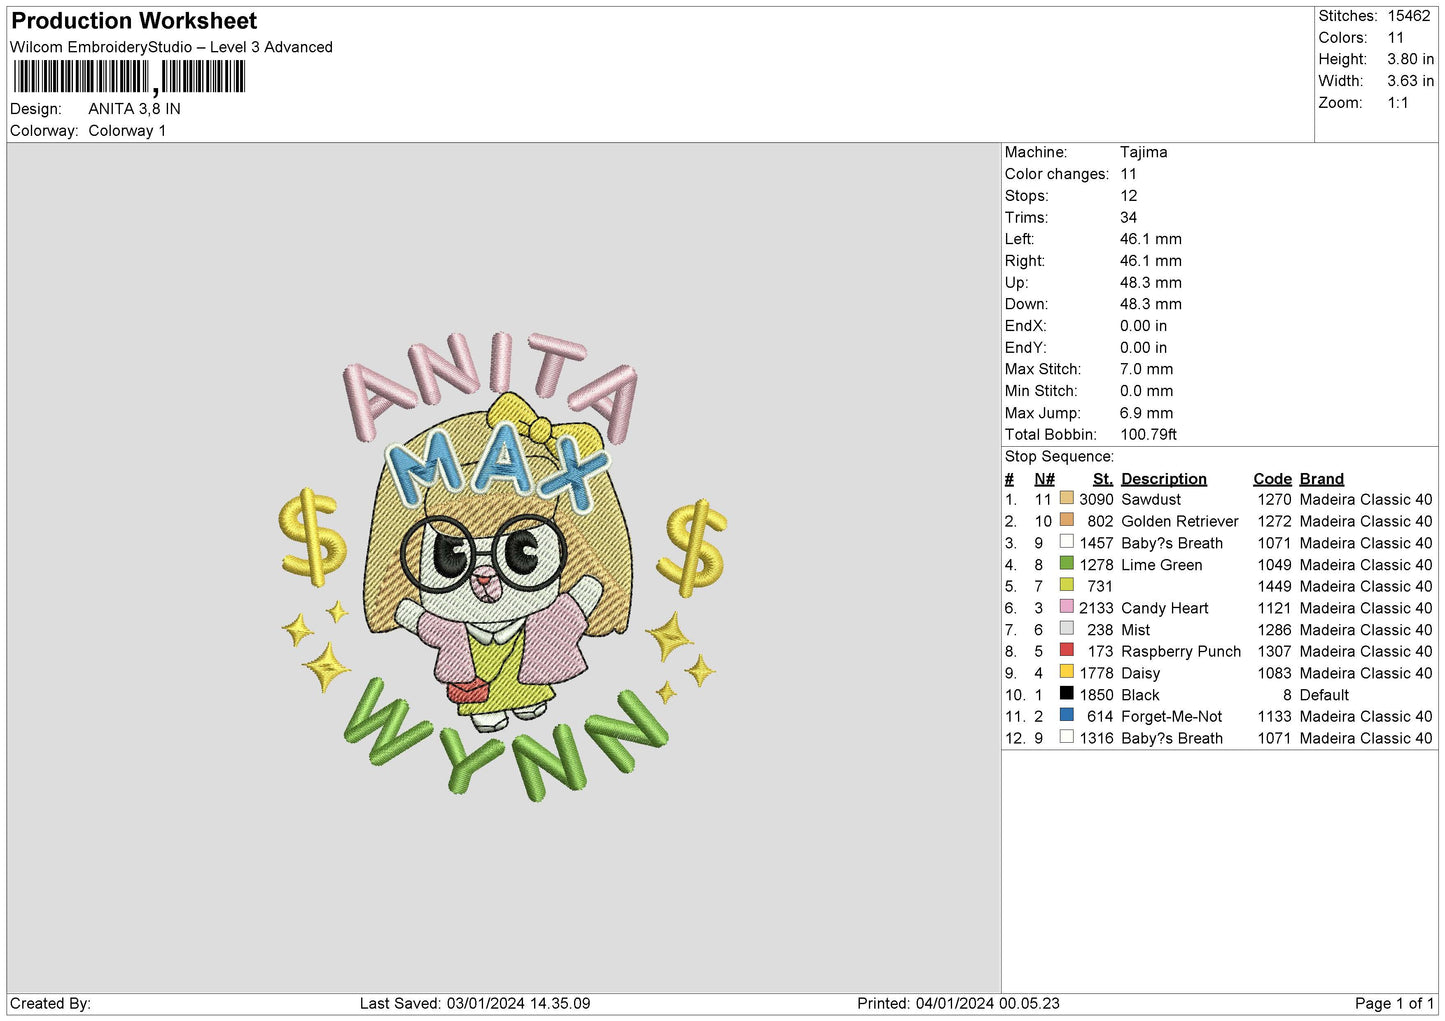
Task: Click the Width value "3.63 in"
Action: tap(1410, 81)
